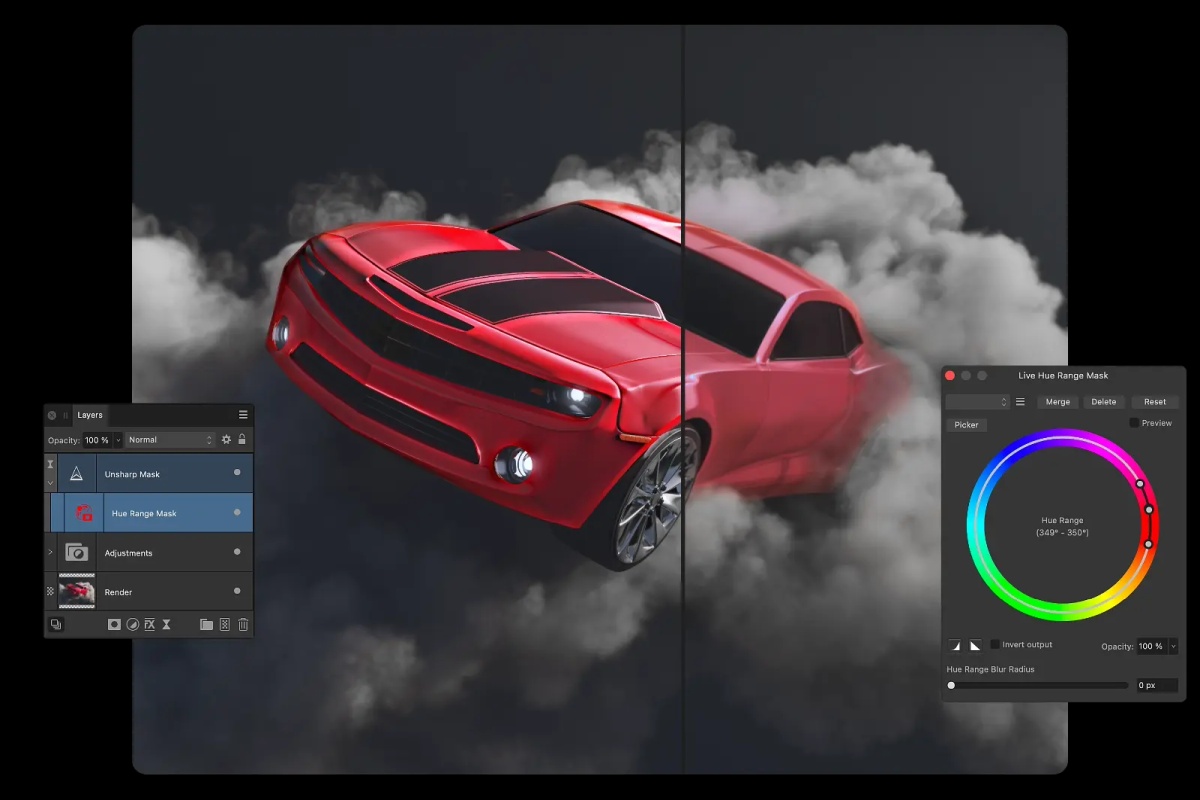Click the Picker button
This screenshot has height=800, width=1200.
[966, 425]
